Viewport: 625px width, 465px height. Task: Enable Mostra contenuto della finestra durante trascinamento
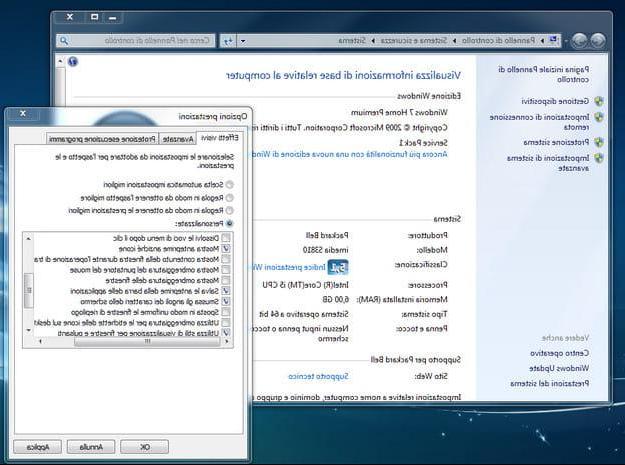point(226,259)
